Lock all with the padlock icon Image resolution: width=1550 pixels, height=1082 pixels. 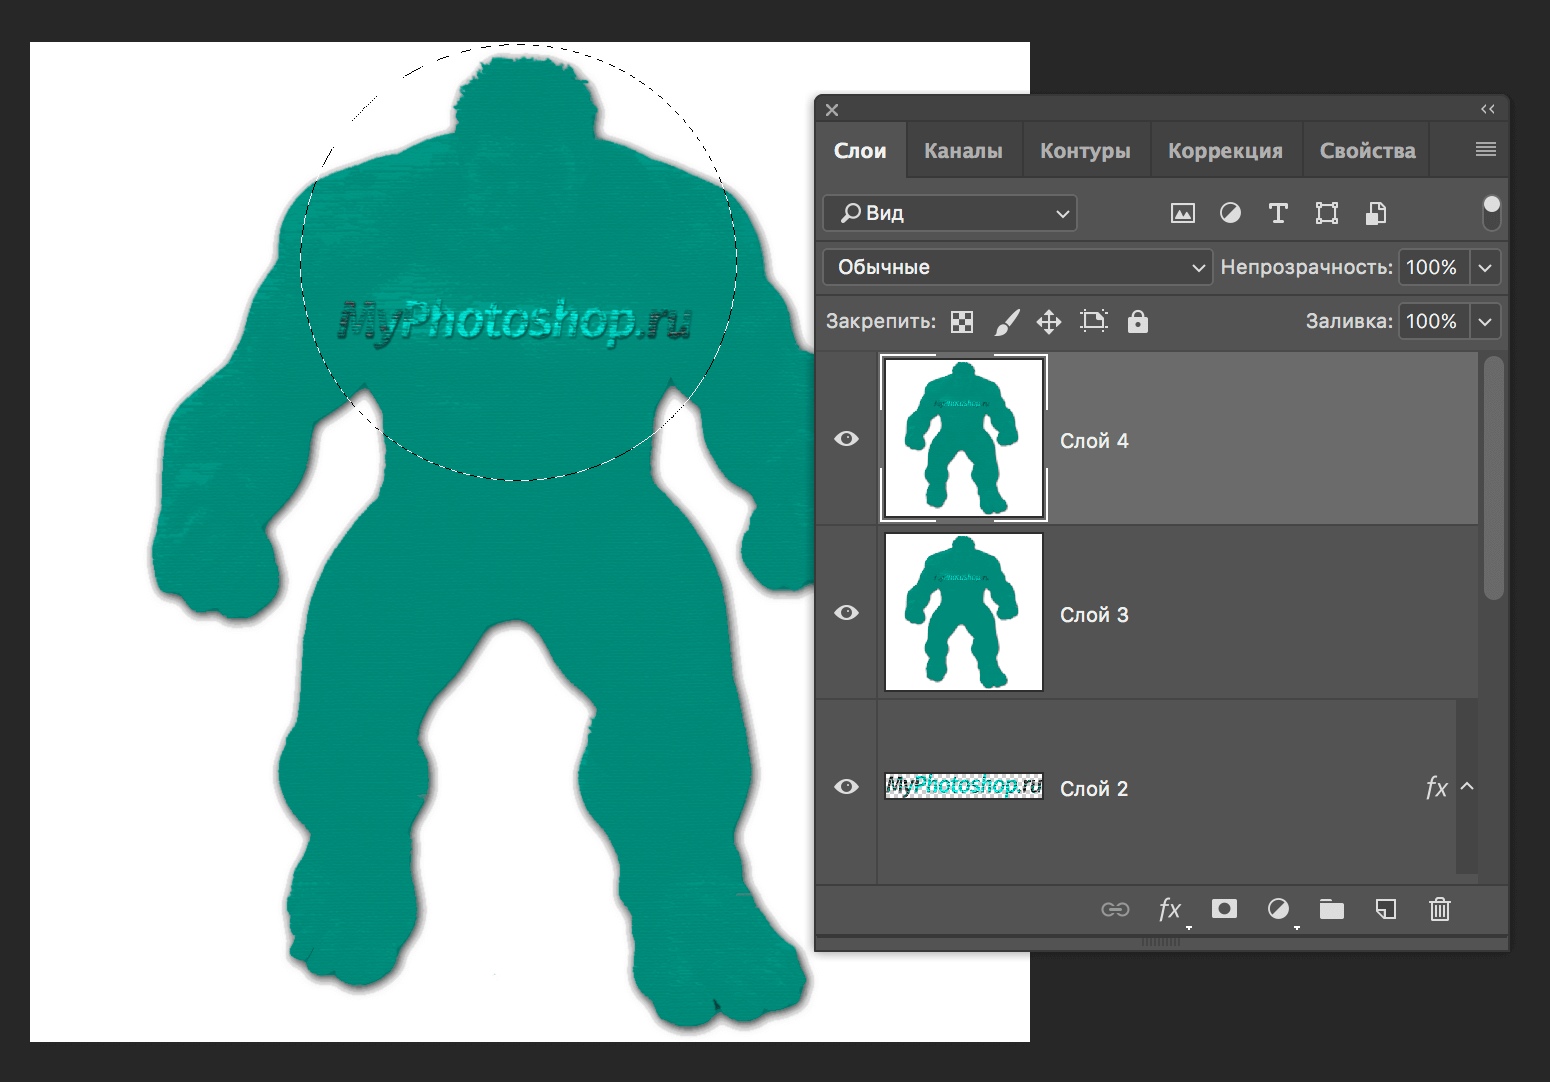[1137, 321]
